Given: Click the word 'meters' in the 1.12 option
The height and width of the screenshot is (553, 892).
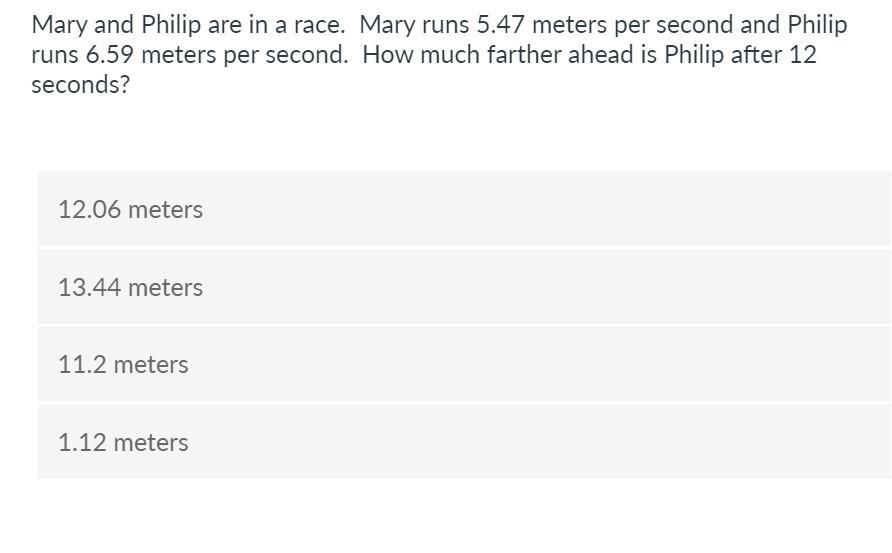Looking at the screenshot, I should [151, 443].
